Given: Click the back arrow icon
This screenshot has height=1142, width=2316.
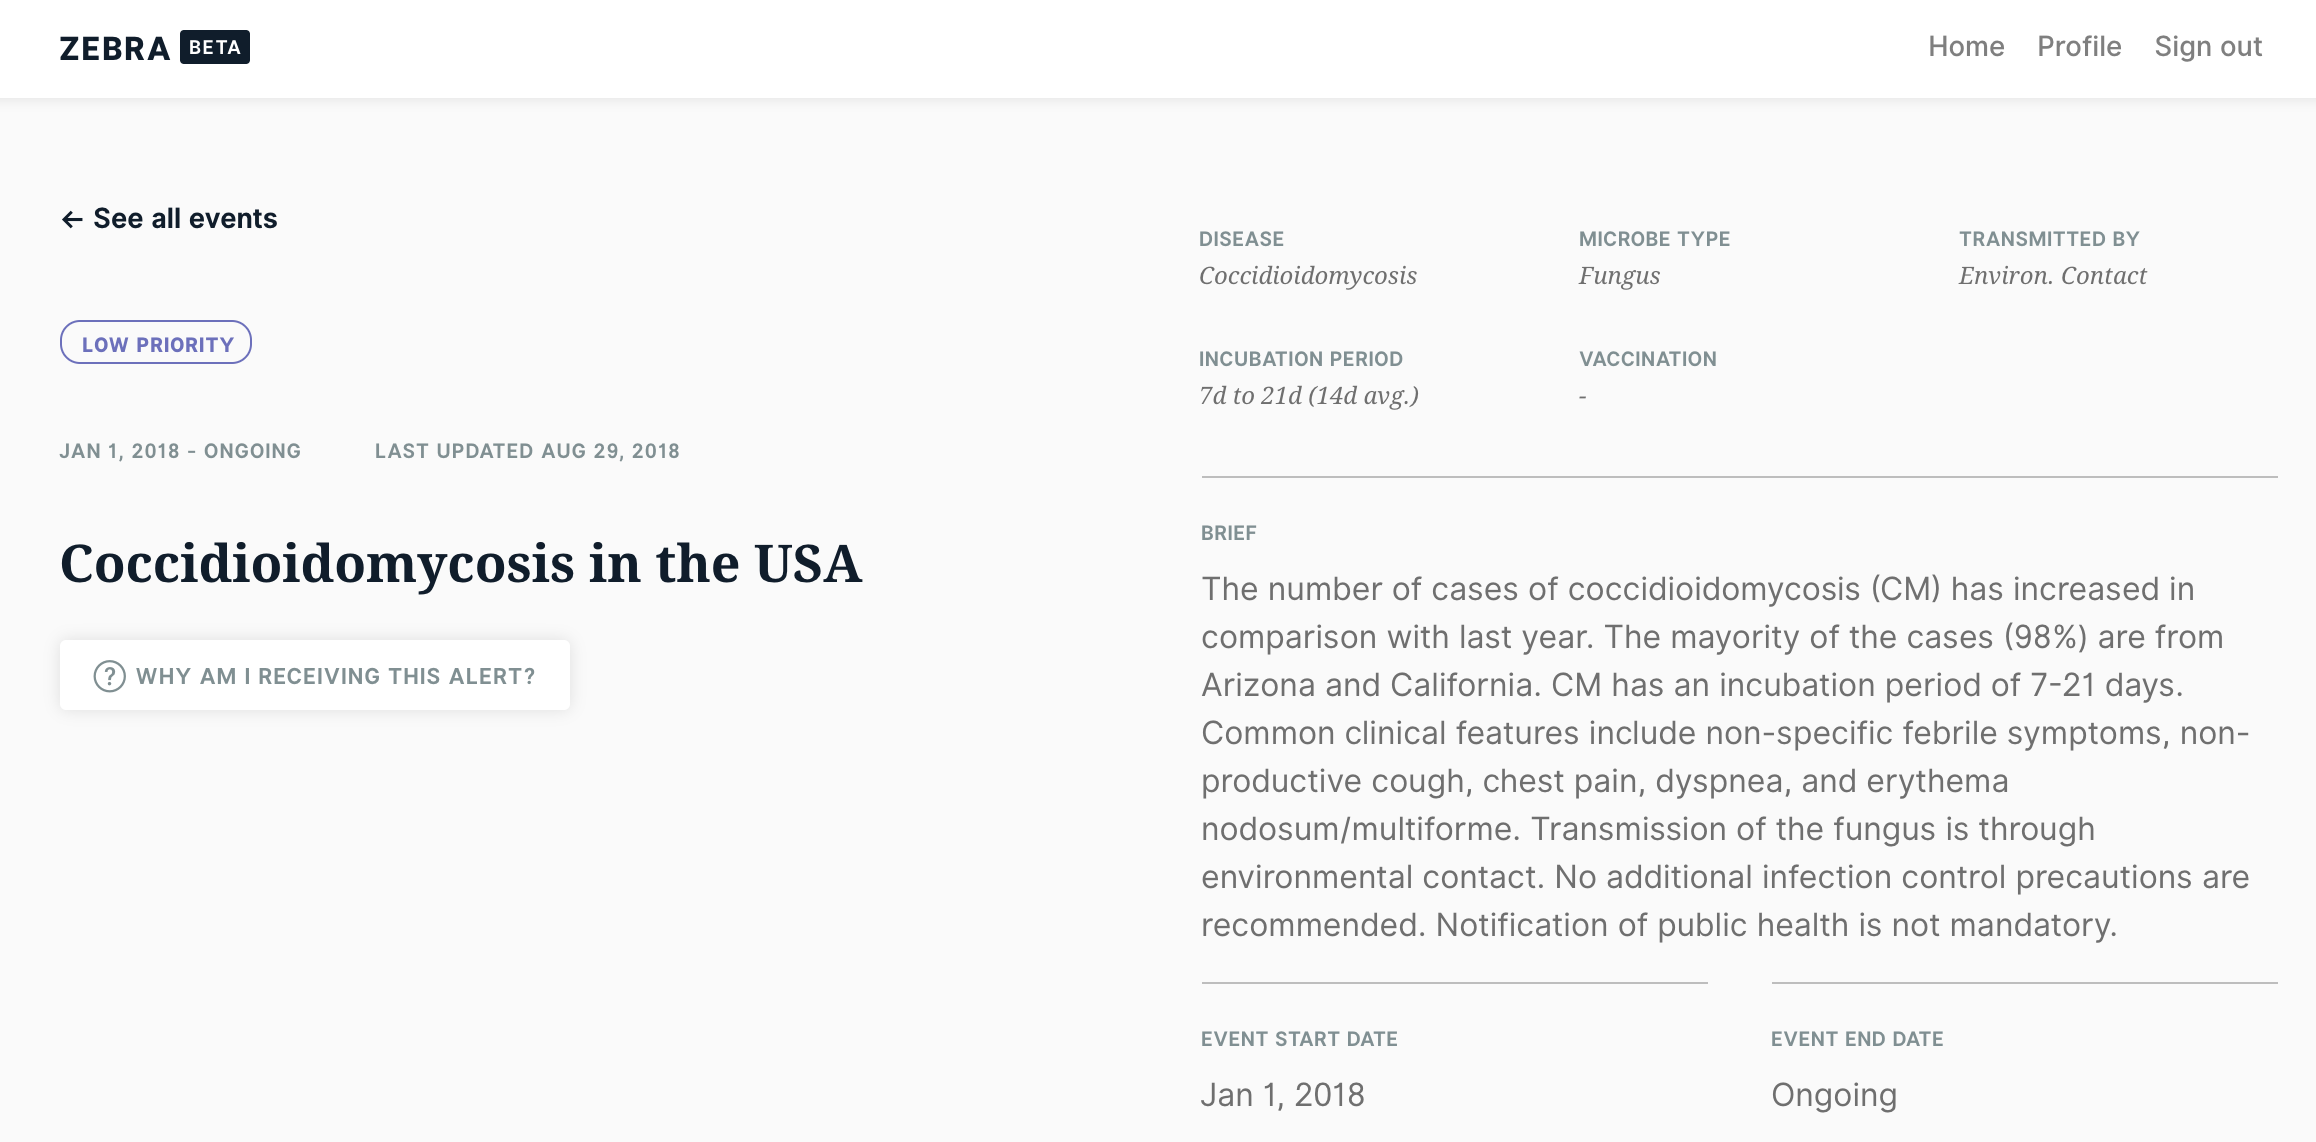Looking at the screenshot, I should (71, 220).
